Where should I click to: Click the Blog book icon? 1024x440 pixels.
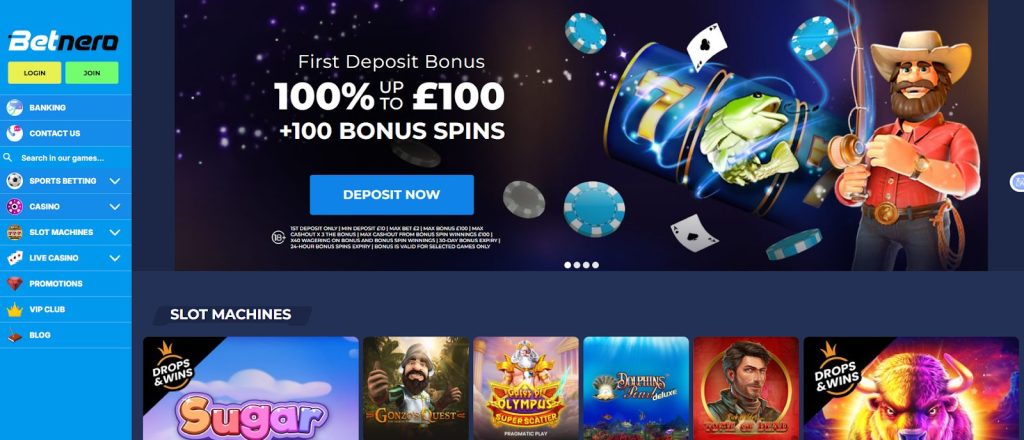[x=14, y=335]
